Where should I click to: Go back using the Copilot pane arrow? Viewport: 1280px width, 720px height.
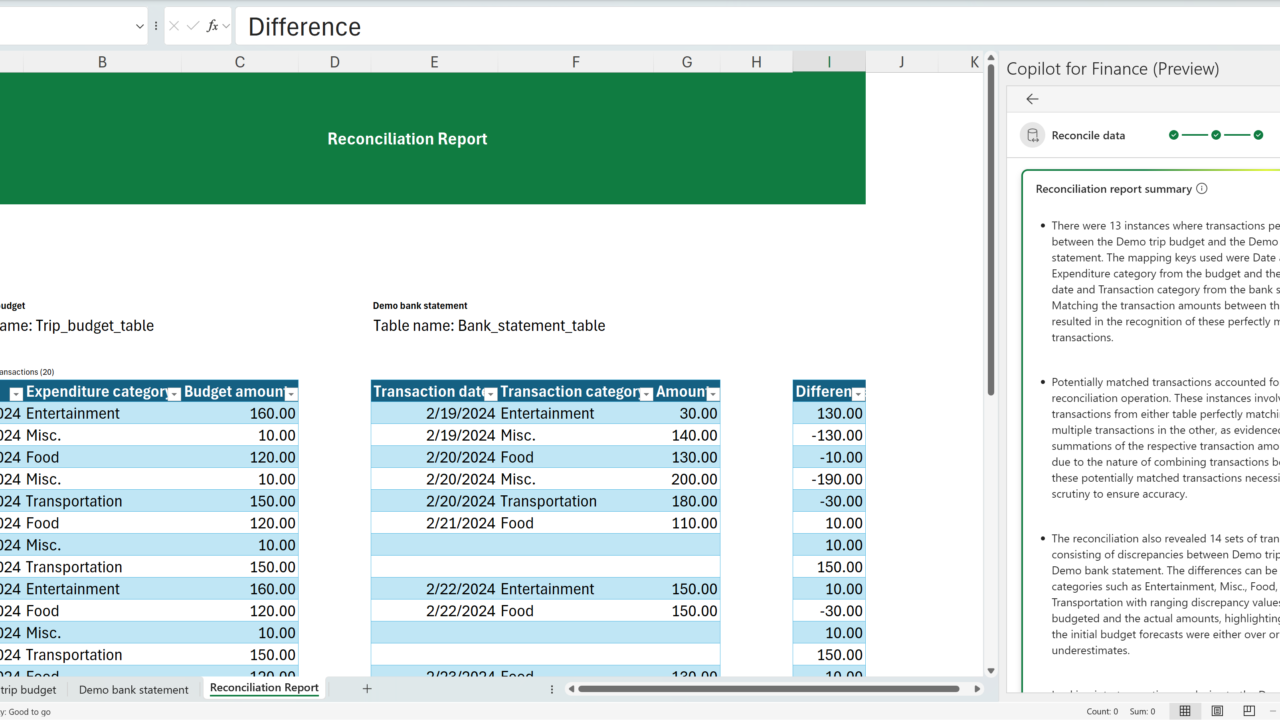[x=1032, y=99]
